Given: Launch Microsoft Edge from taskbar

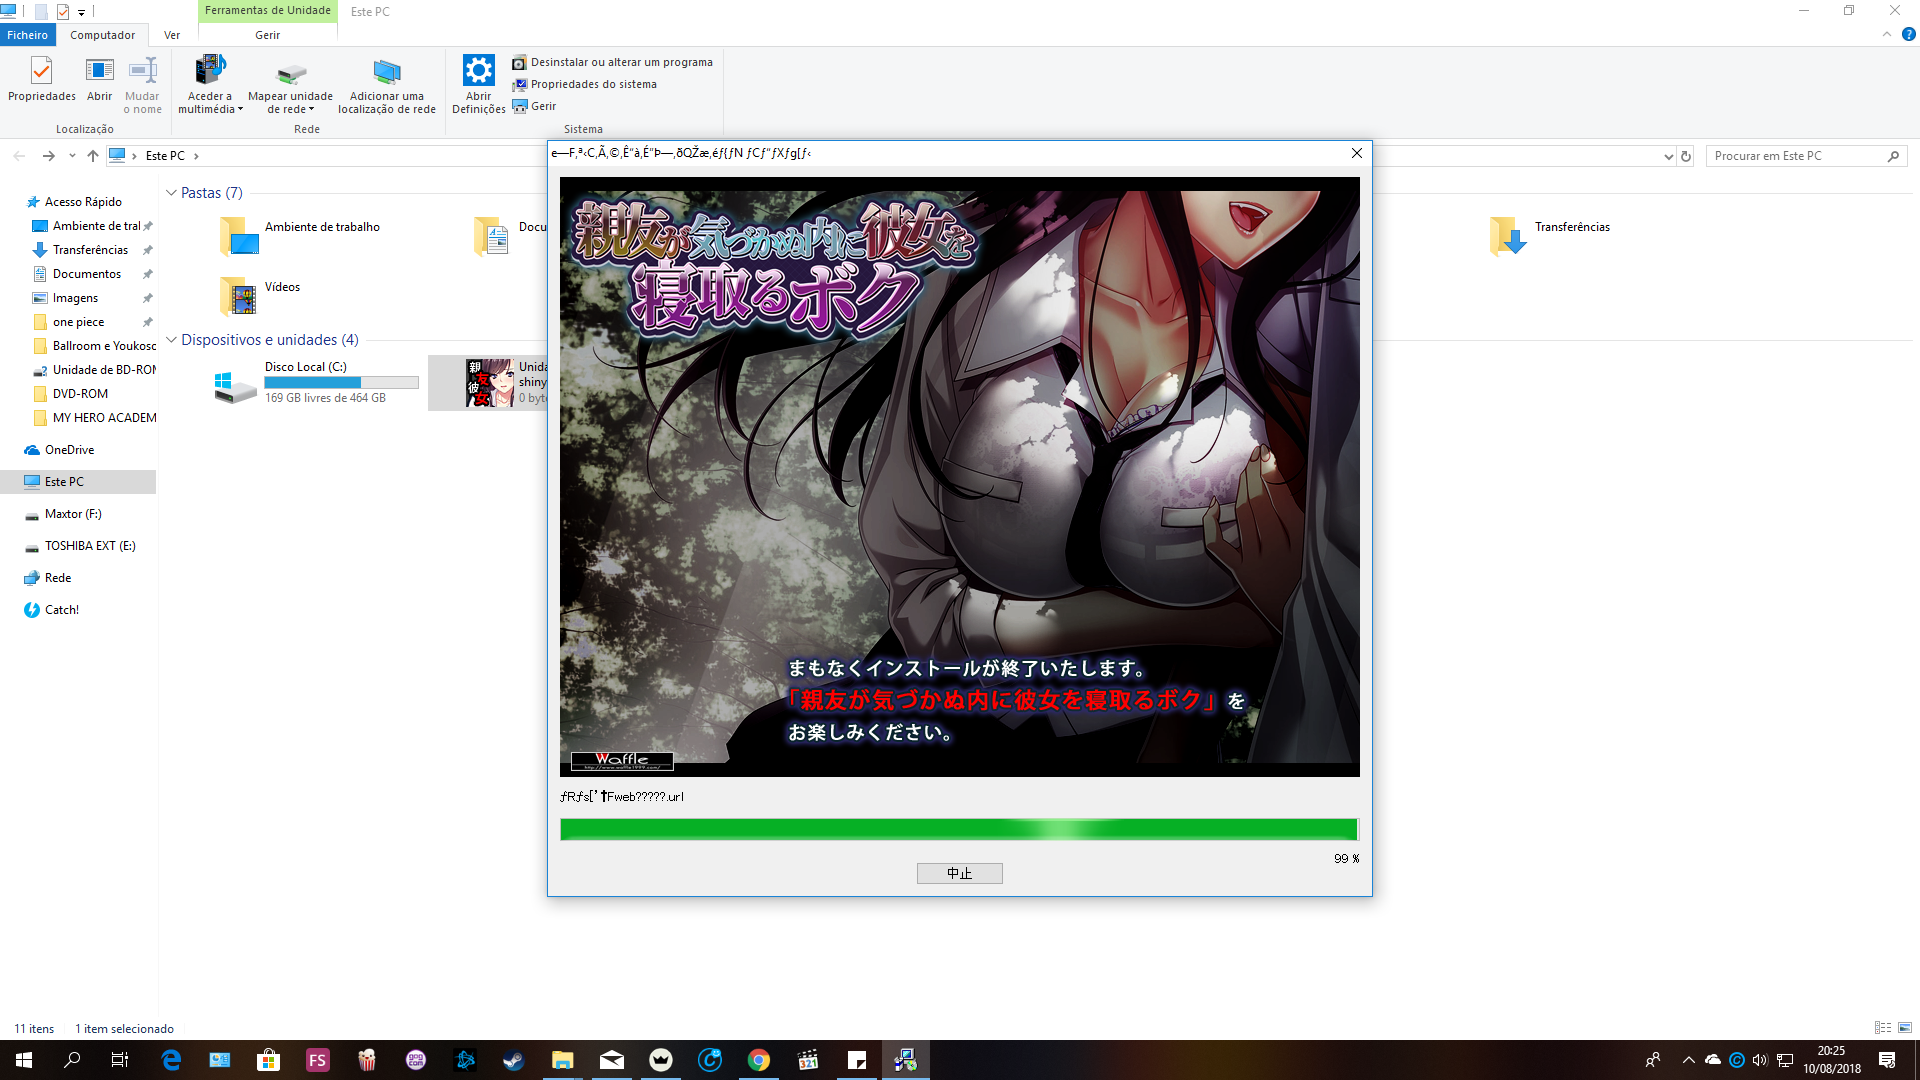Looking at the screenshot, I should click(171, 1060).
